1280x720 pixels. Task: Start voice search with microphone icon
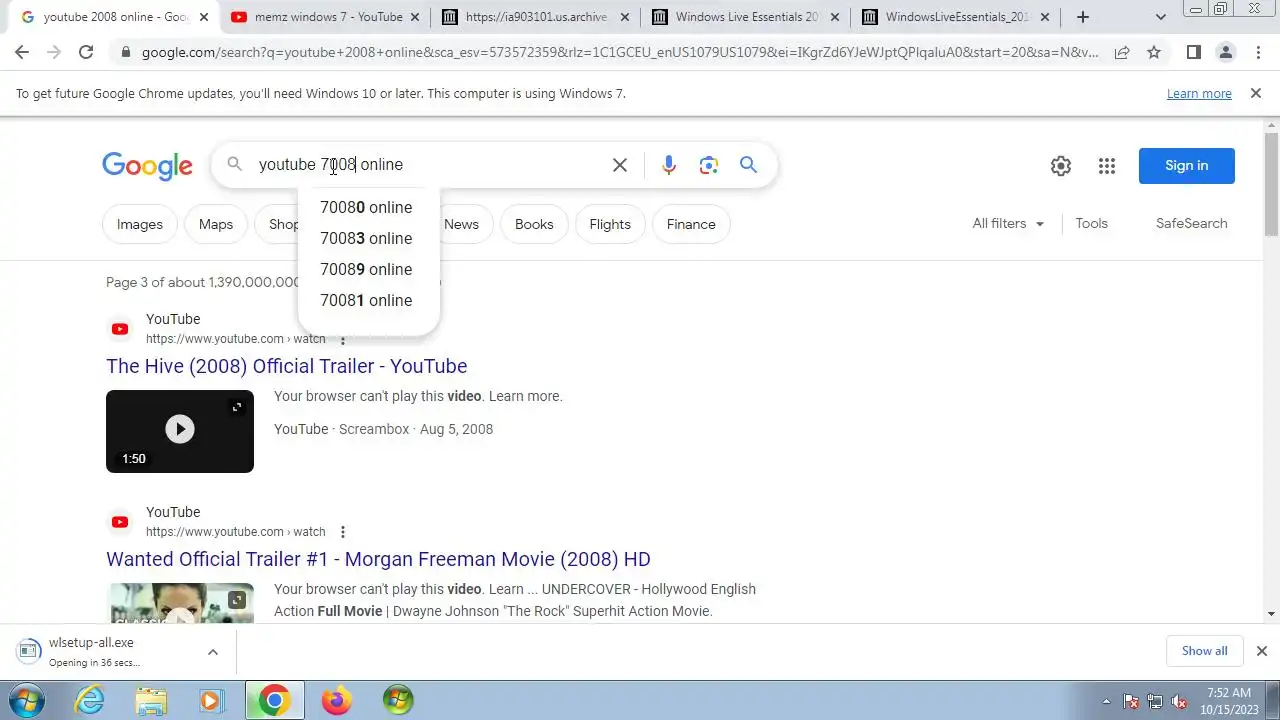(x=669, y=165)
